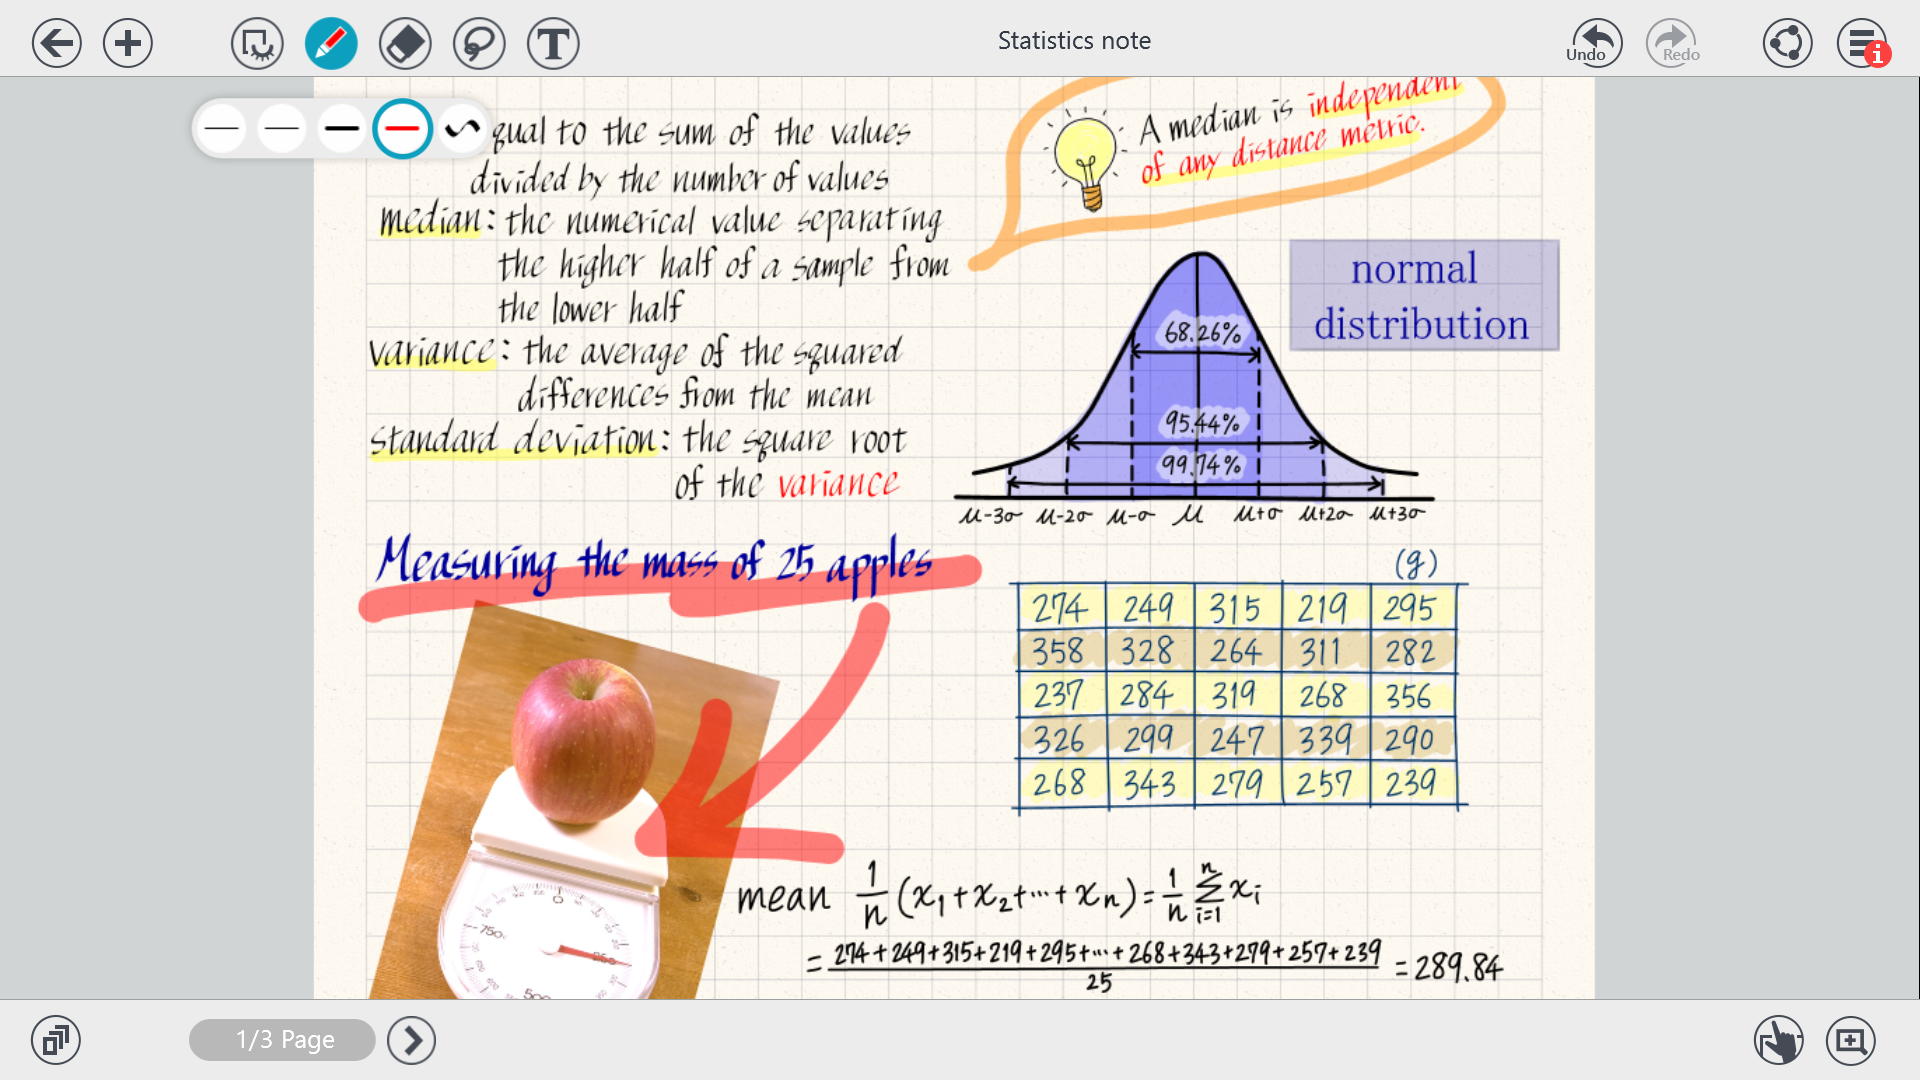
Task: Open the page list icon
Action: pos(56,1040)
